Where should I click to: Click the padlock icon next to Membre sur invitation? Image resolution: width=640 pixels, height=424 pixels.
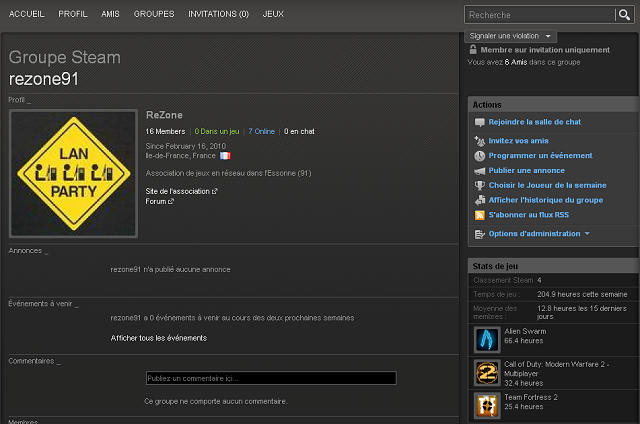pyautogui.click(x=473, y=50)
